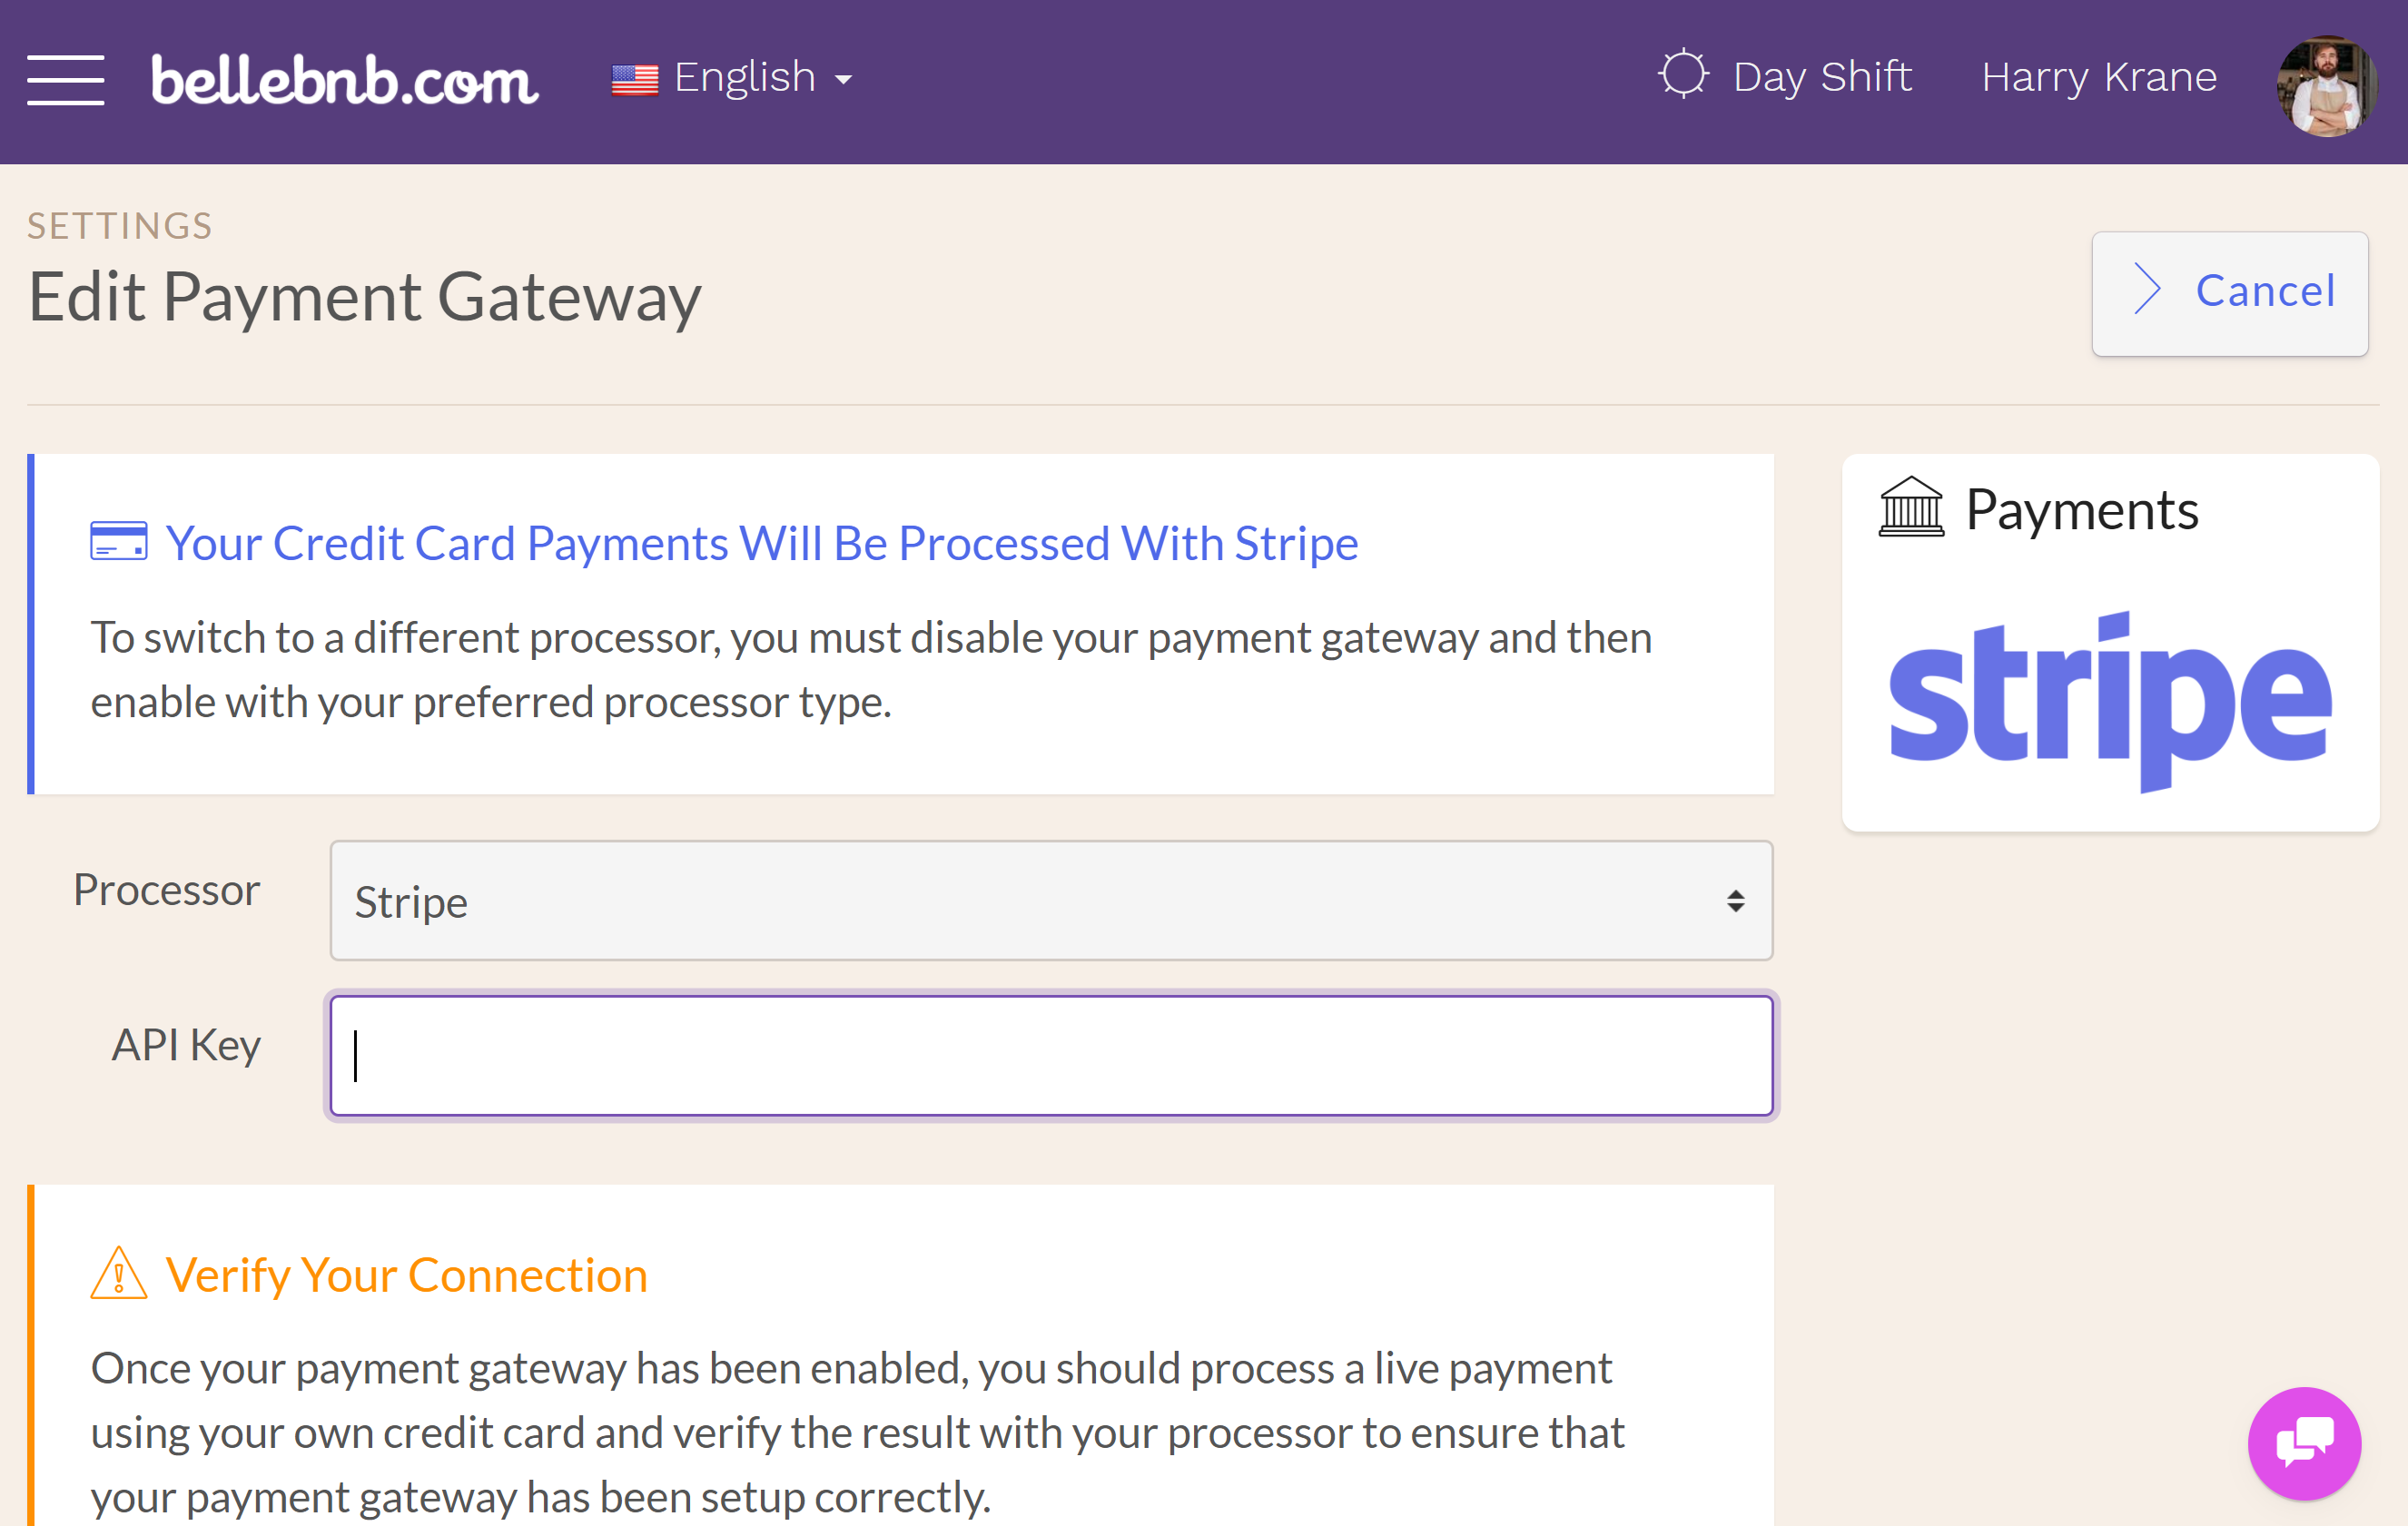2408x1526 pixels.
Task: Click the credit card icon
Action: (x=119, y=541)
